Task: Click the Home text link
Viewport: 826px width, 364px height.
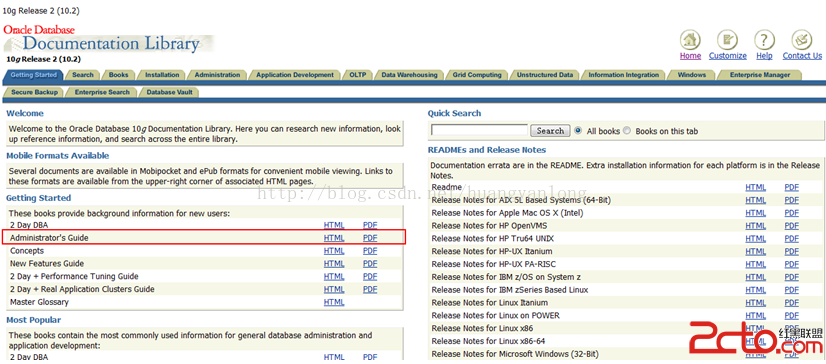Action: [690, 56]
